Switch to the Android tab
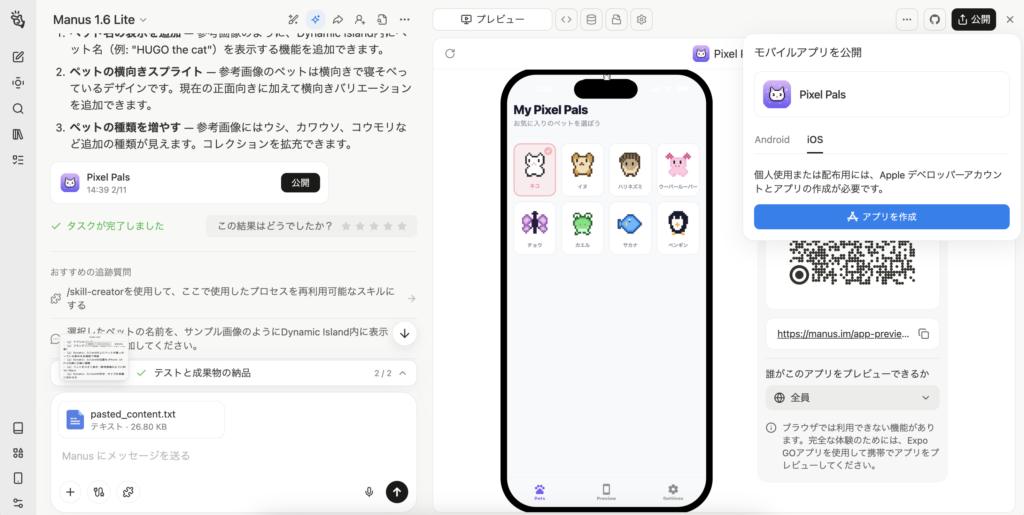Screen dimensions: 1024x515 [771, 139]
